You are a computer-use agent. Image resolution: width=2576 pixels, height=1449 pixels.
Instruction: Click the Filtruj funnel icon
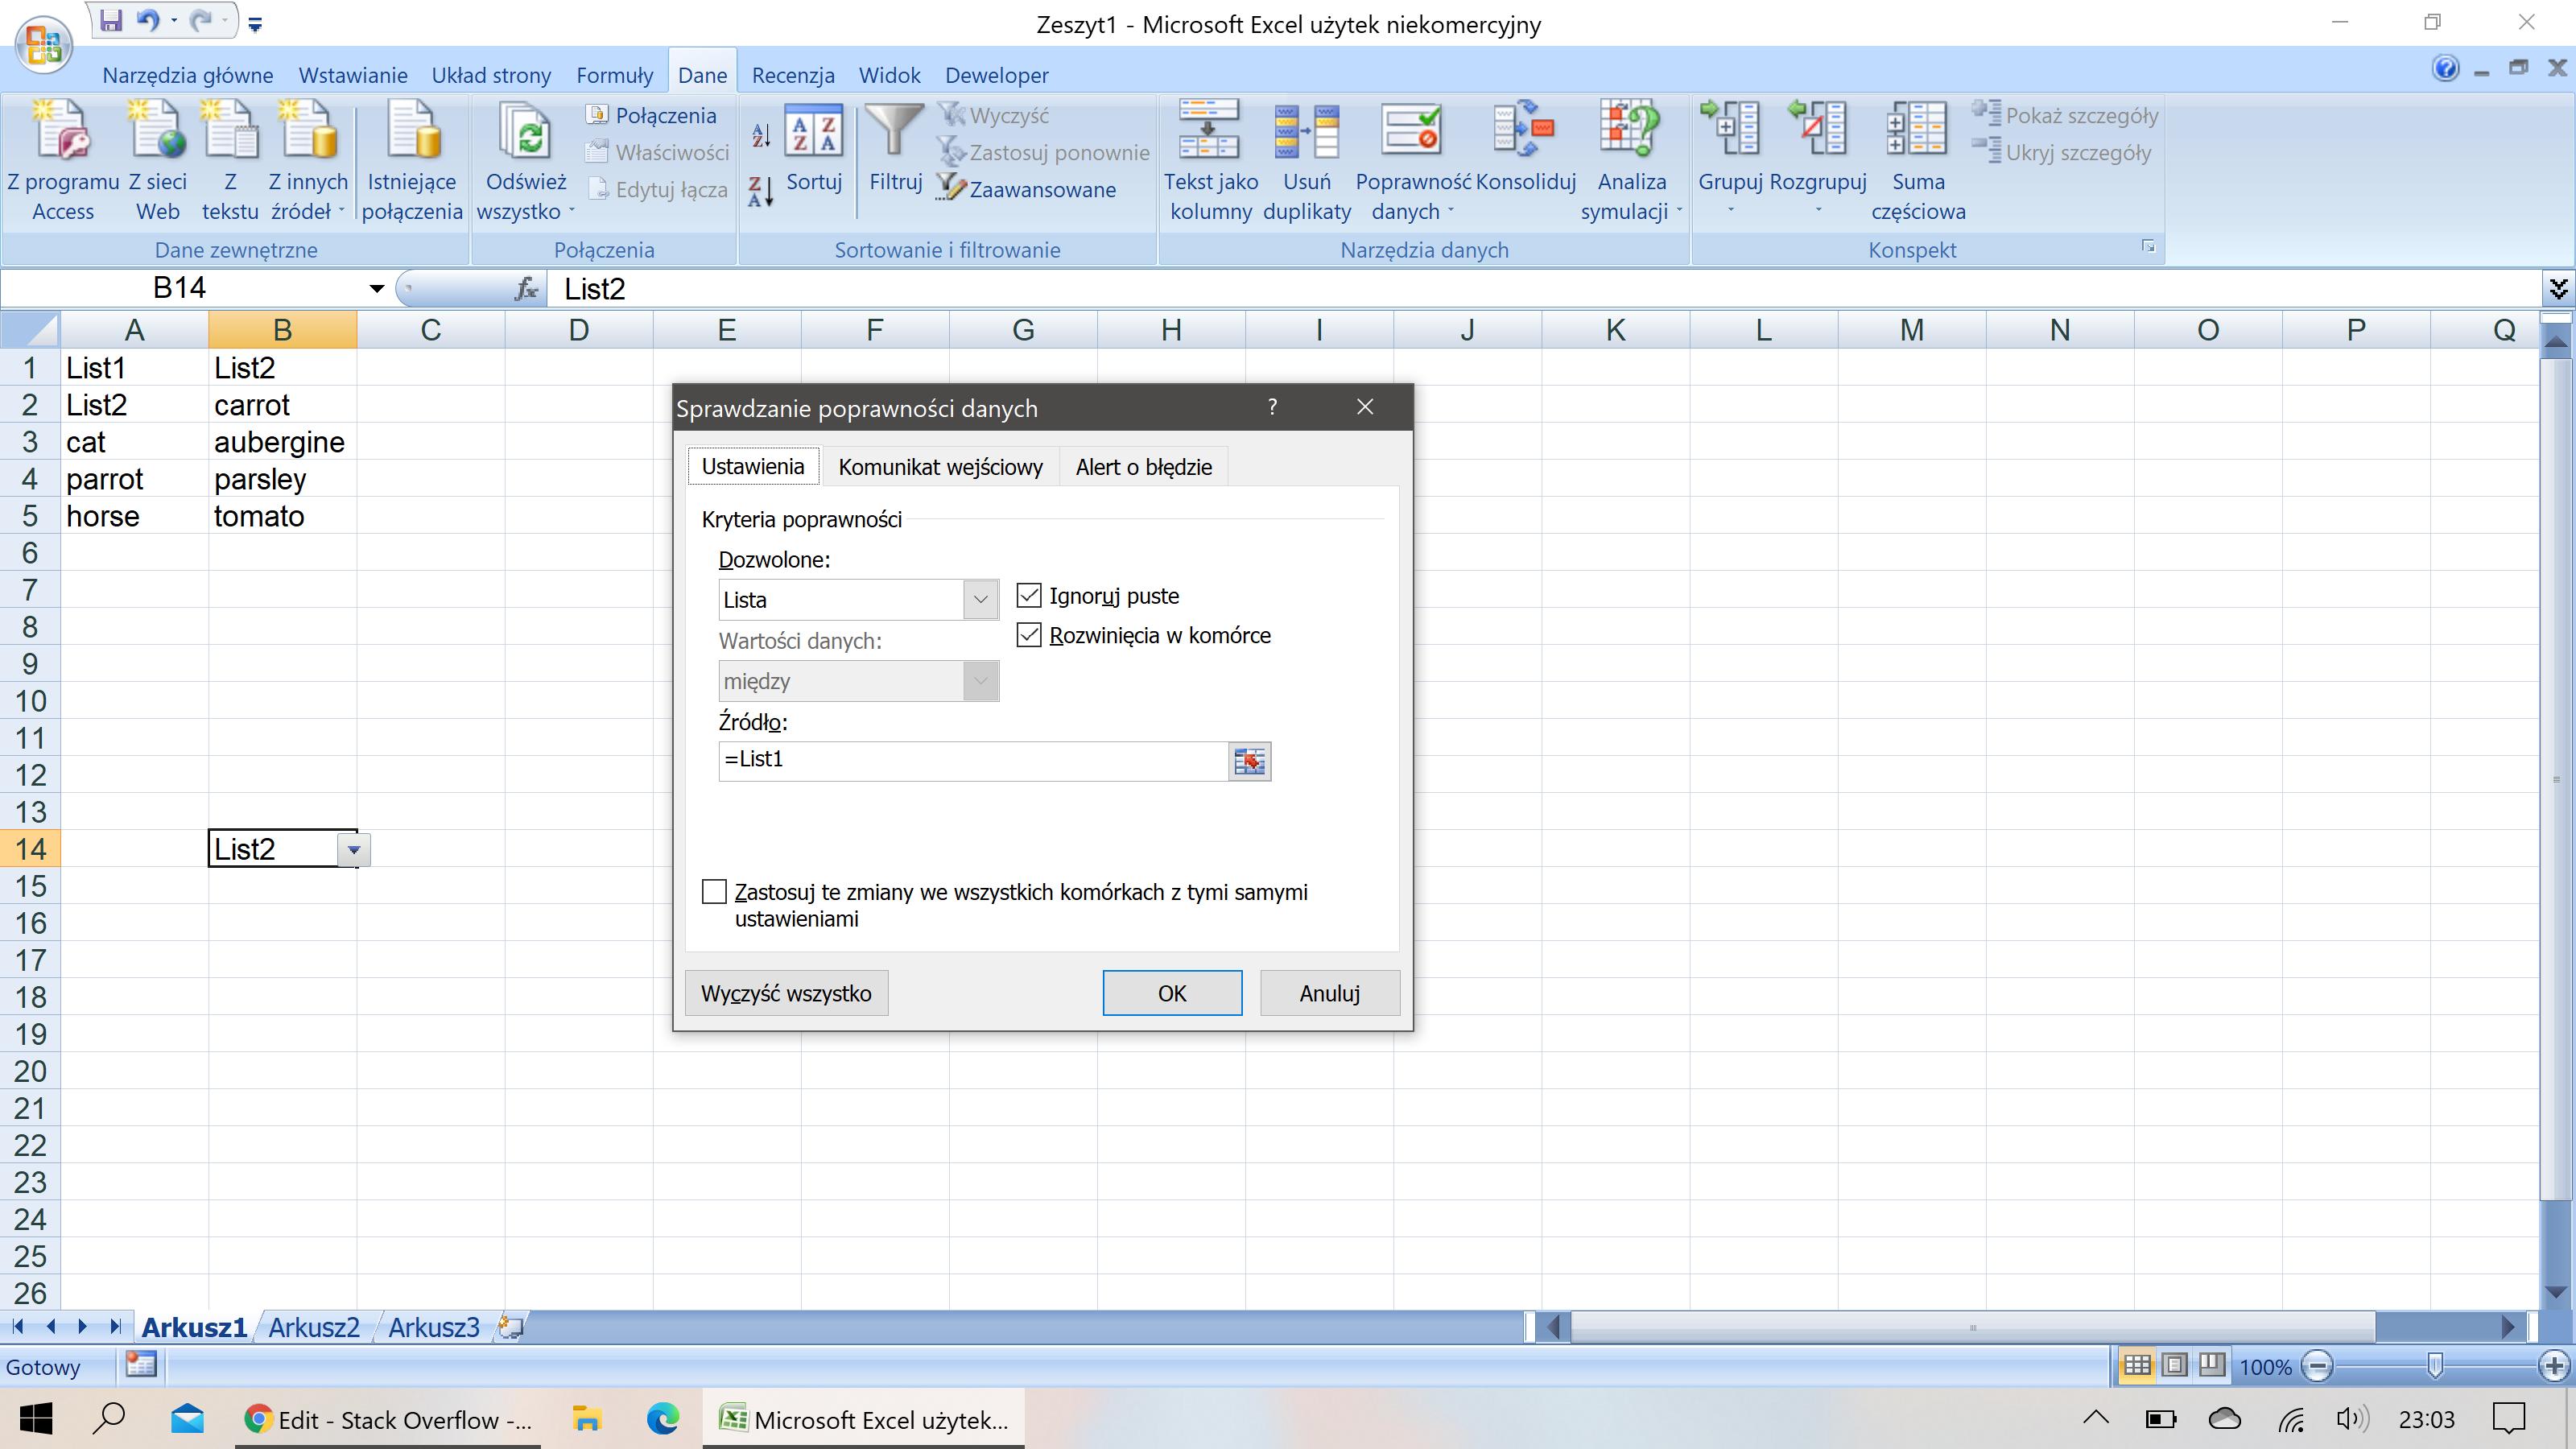pyautogui.click(x=894, y=131)
